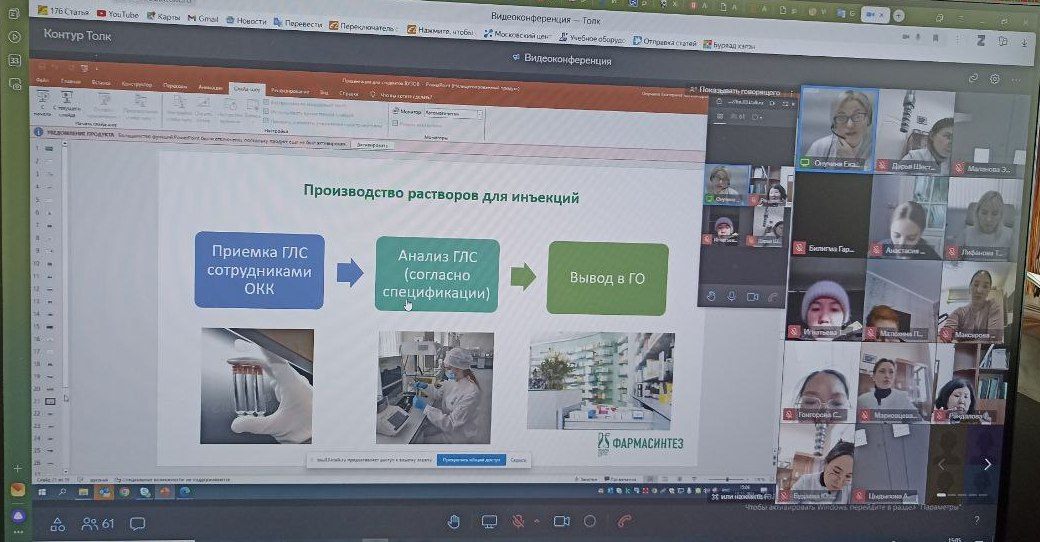Copy the conference invitation link

click(x=972, y=78)
